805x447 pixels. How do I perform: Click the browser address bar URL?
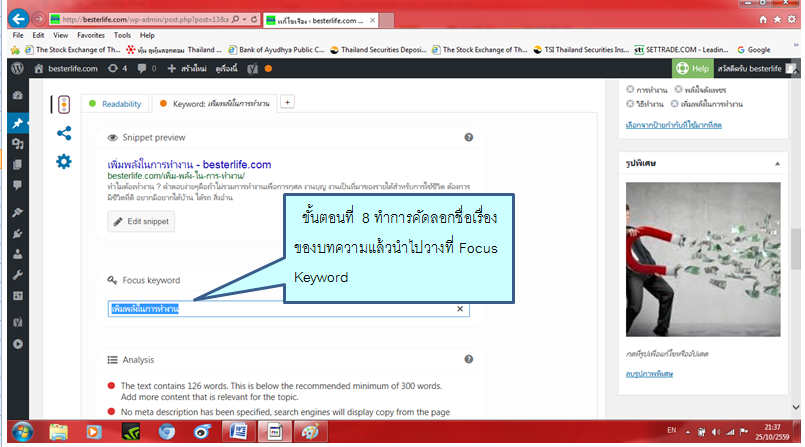coord(145,20)
